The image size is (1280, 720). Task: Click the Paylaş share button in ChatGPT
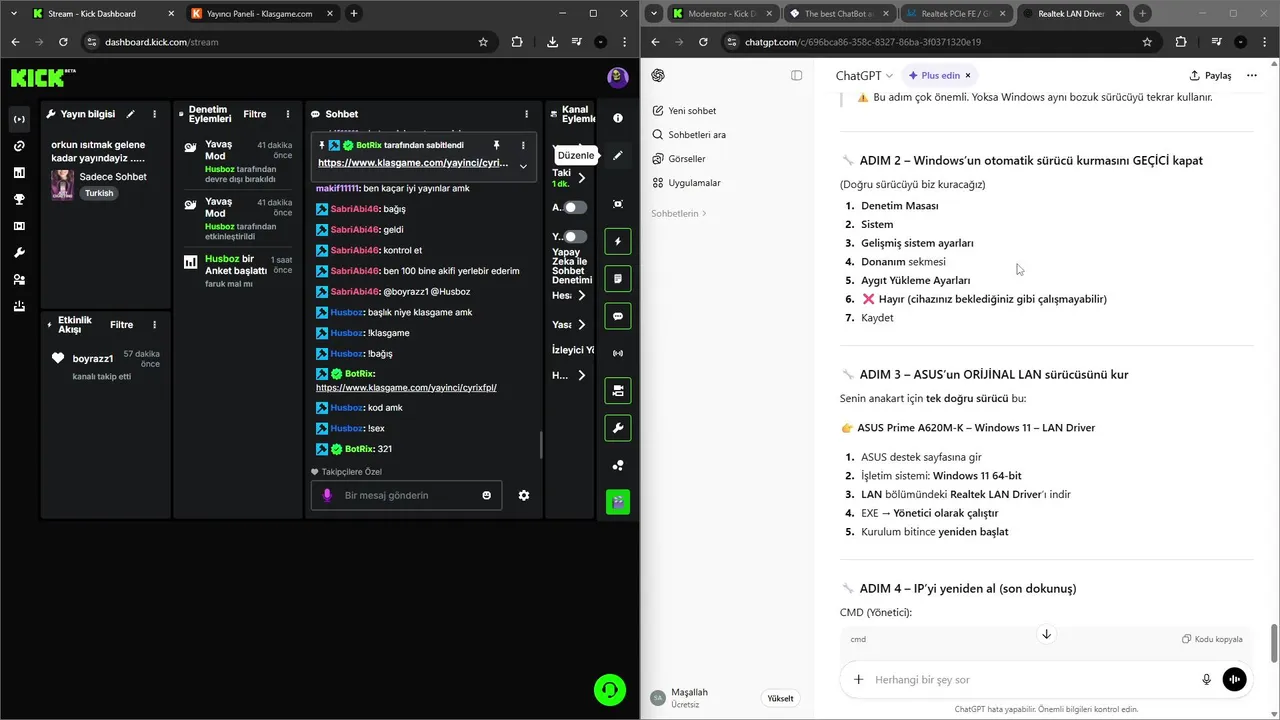coord(1210,75)
